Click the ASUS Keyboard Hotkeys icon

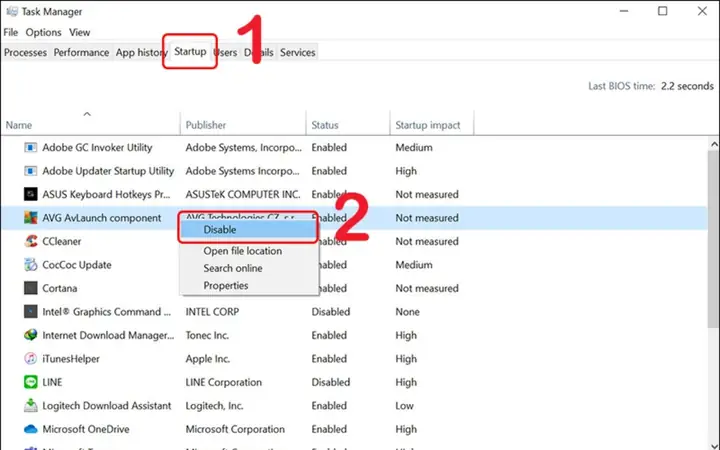[30, 194]
